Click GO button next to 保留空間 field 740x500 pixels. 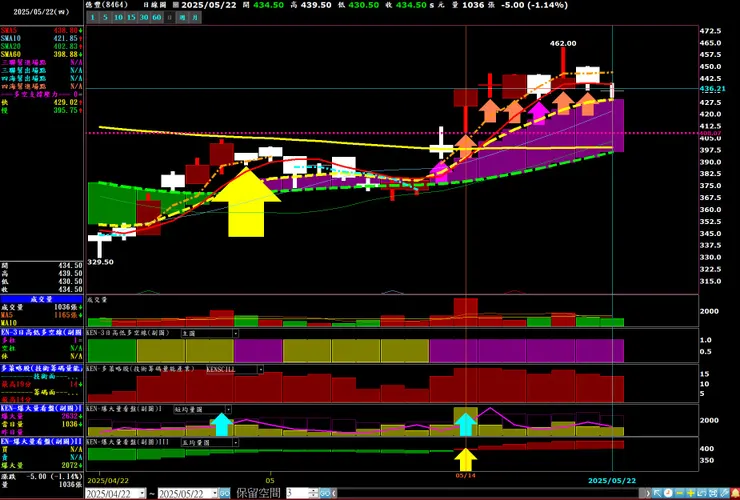[325, 493]
